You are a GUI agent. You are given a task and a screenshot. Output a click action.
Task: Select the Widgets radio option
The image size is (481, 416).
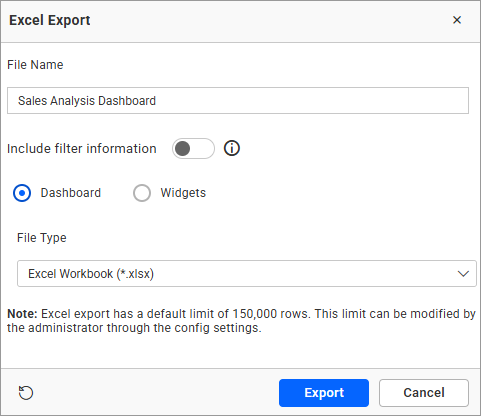(x=142, y=193)
